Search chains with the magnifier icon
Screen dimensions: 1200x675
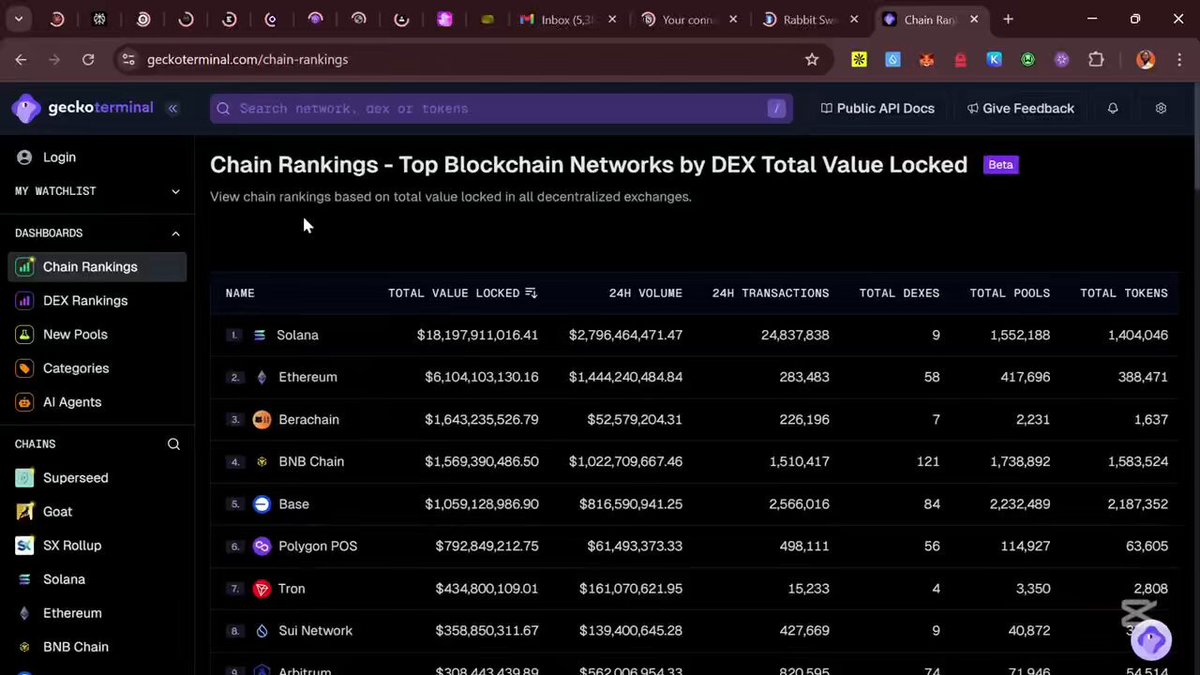coord(174,444)
